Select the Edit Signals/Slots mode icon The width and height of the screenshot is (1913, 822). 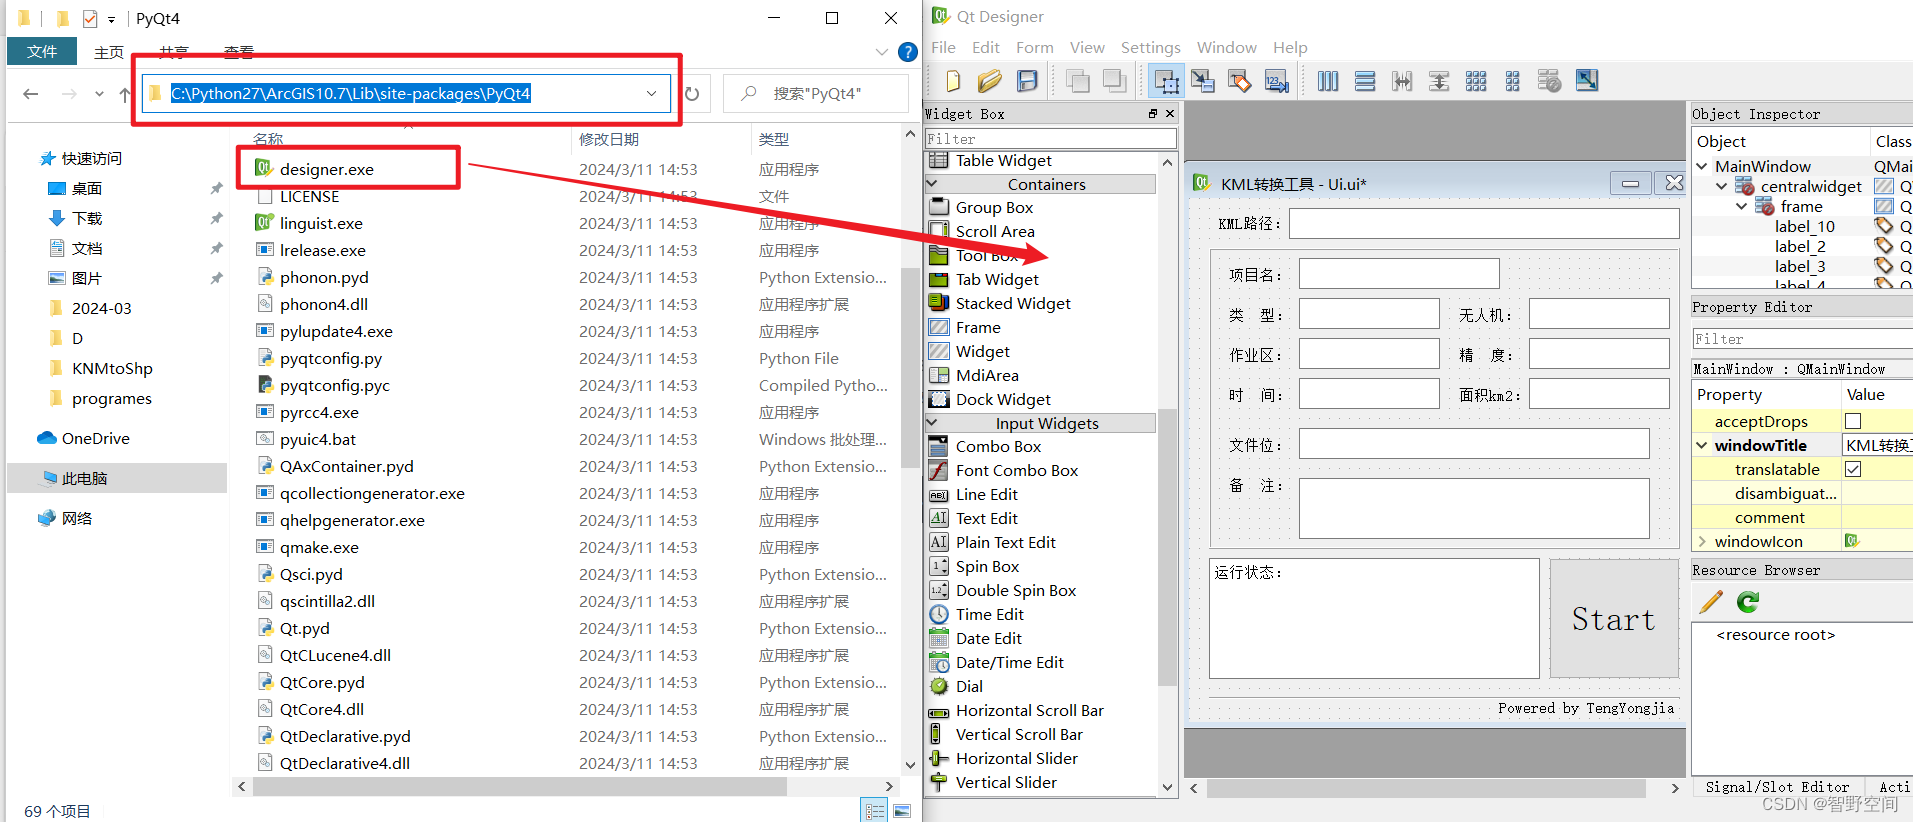pyautogui.click(x=1203, y=81)
